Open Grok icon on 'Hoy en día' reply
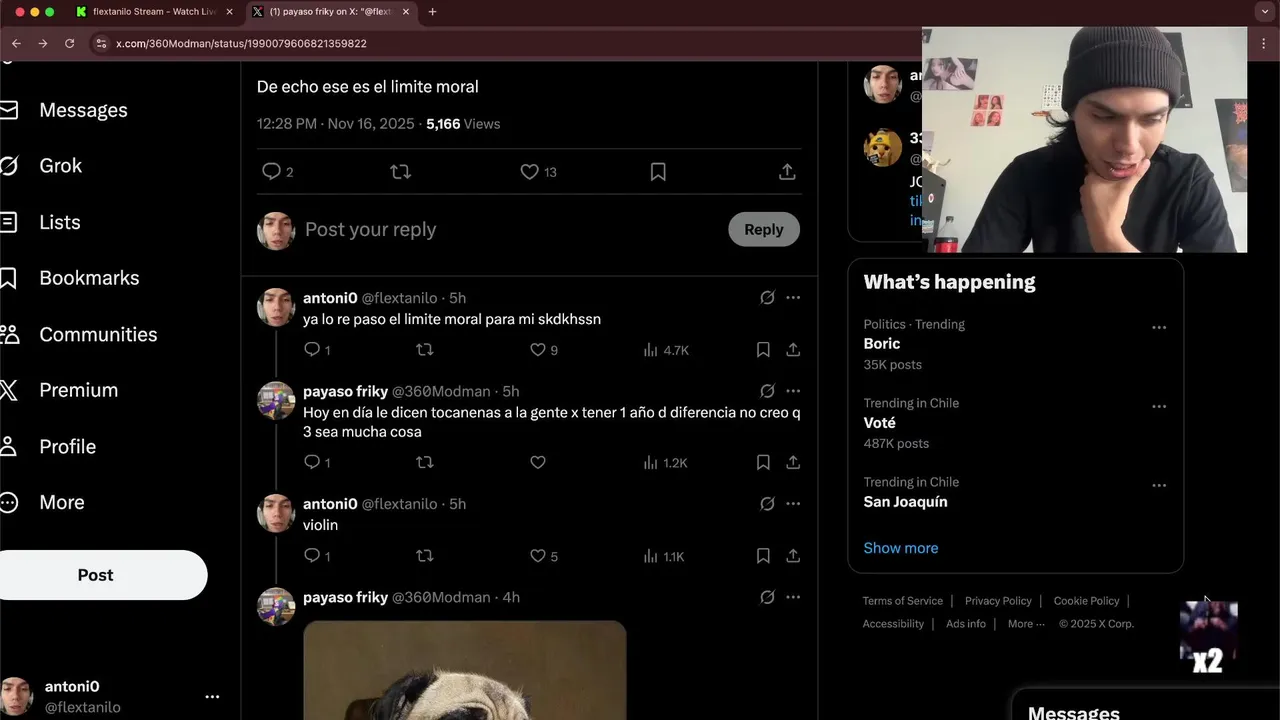 point(767,391)
